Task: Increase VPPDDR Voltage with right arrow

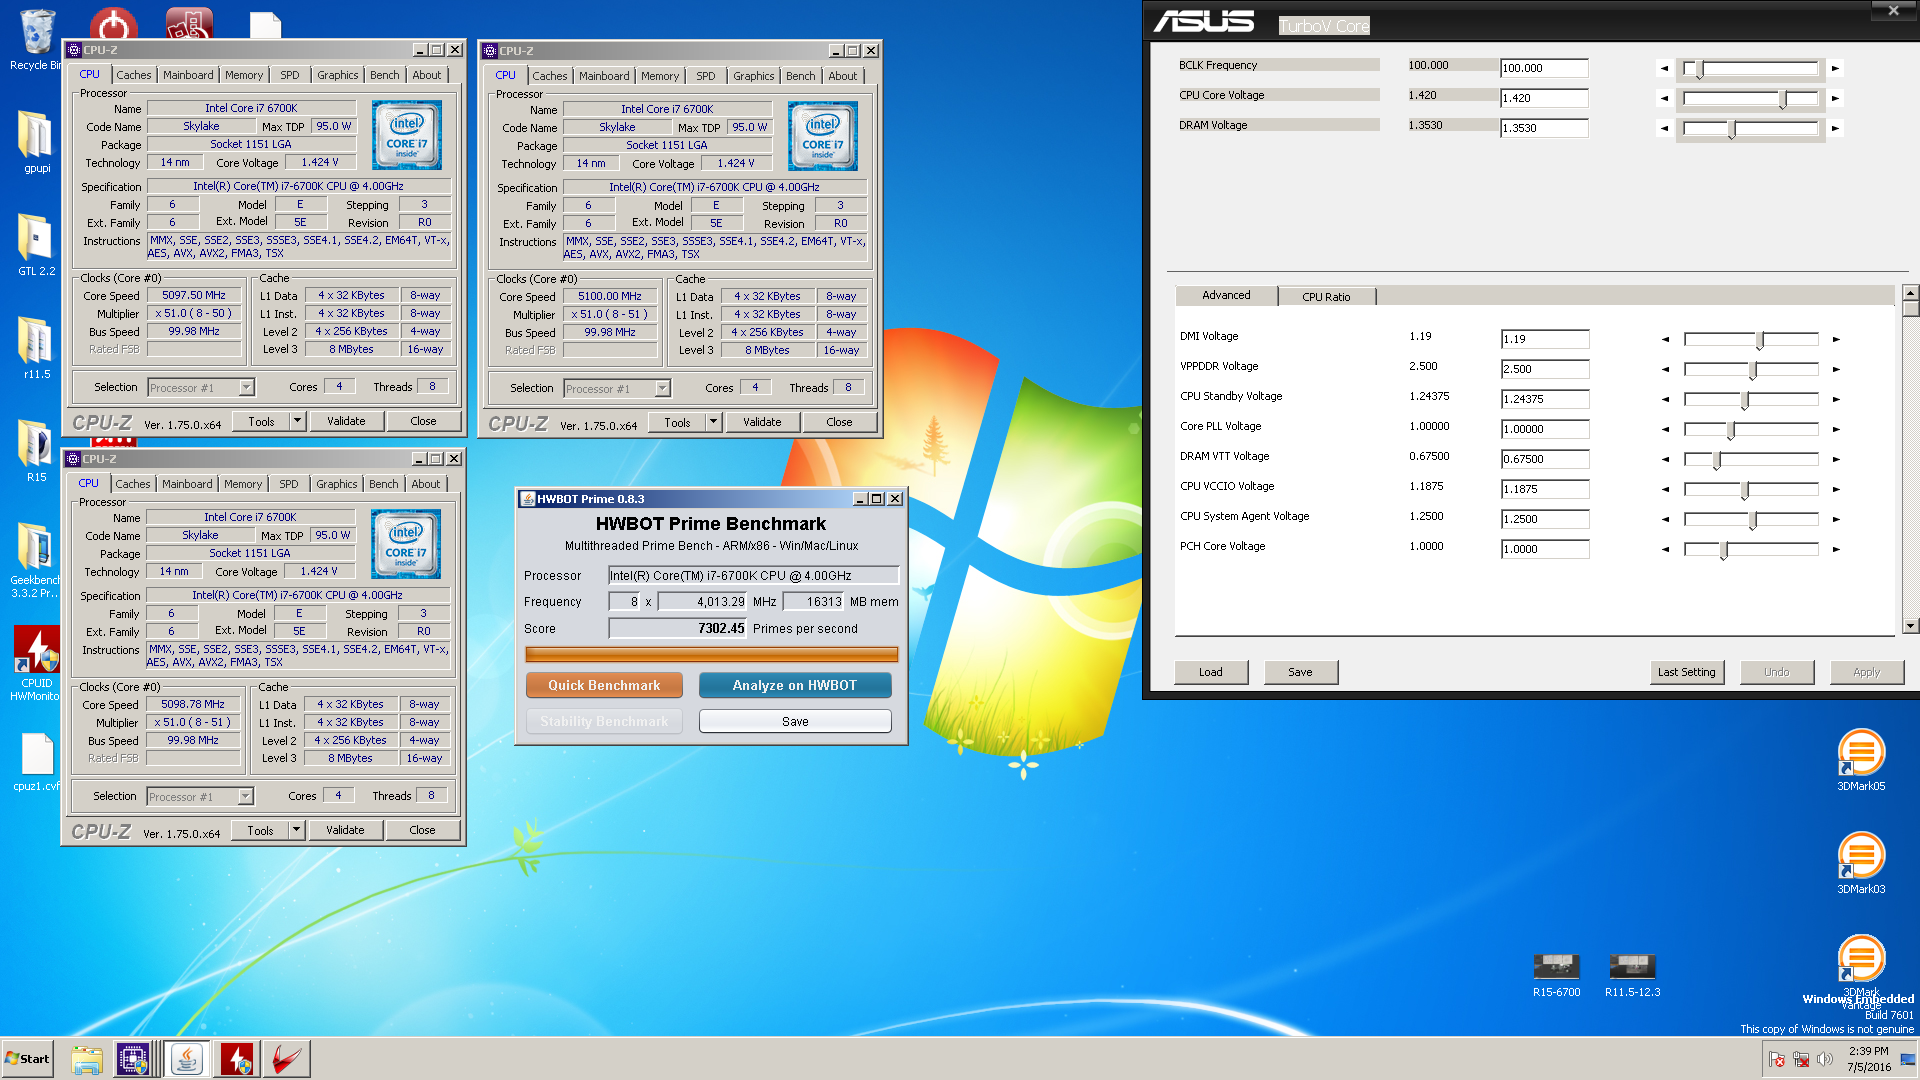Action: point(1836,370)
